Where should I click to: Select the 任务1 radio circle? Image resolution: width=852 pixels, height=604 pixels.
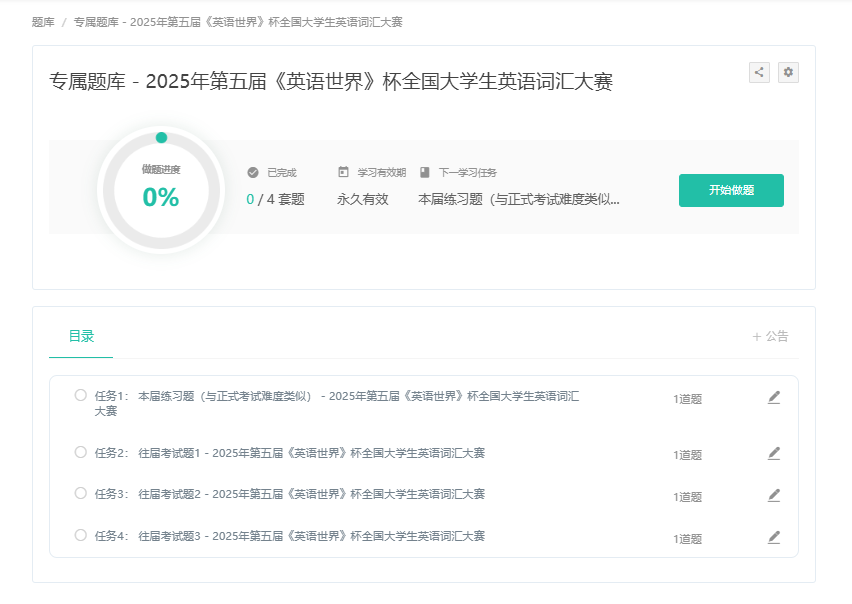(81, 395)
